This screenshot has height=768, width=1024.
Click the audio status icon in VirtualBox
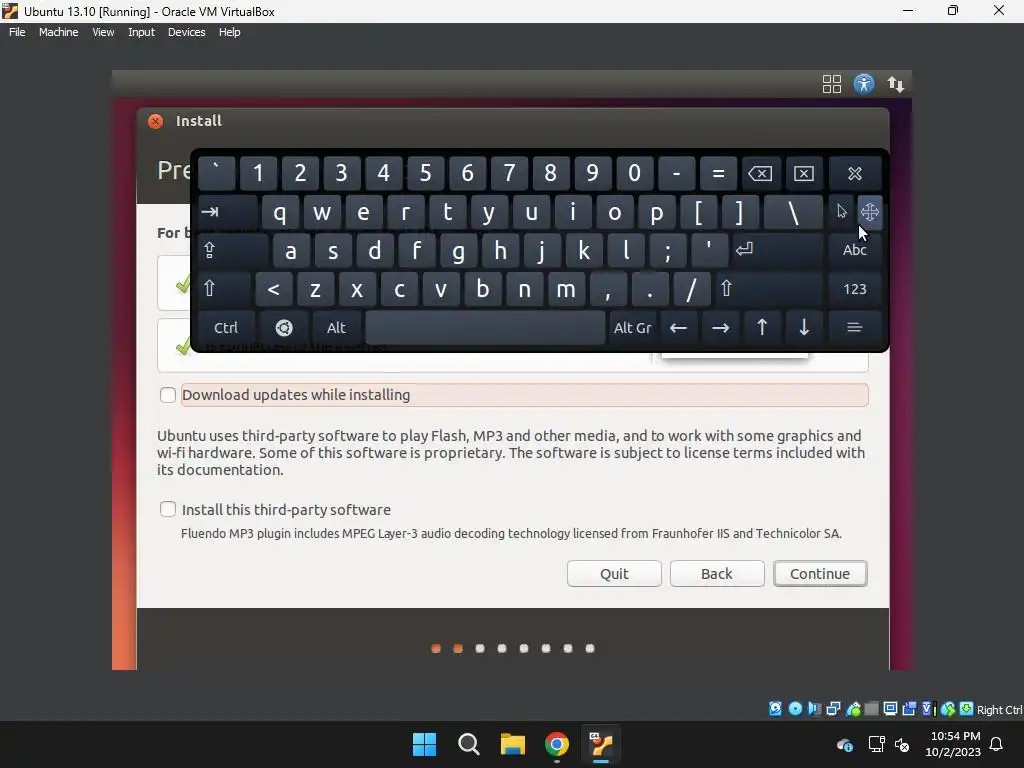[814, 709]
